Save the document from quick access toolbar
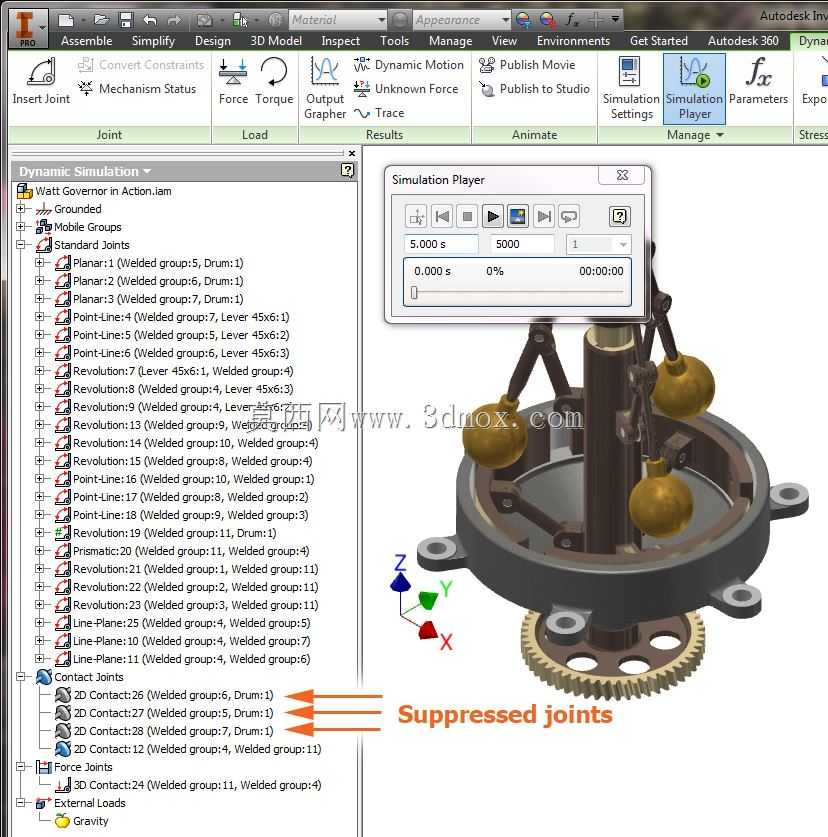828x837 pixels. point(126,20)
